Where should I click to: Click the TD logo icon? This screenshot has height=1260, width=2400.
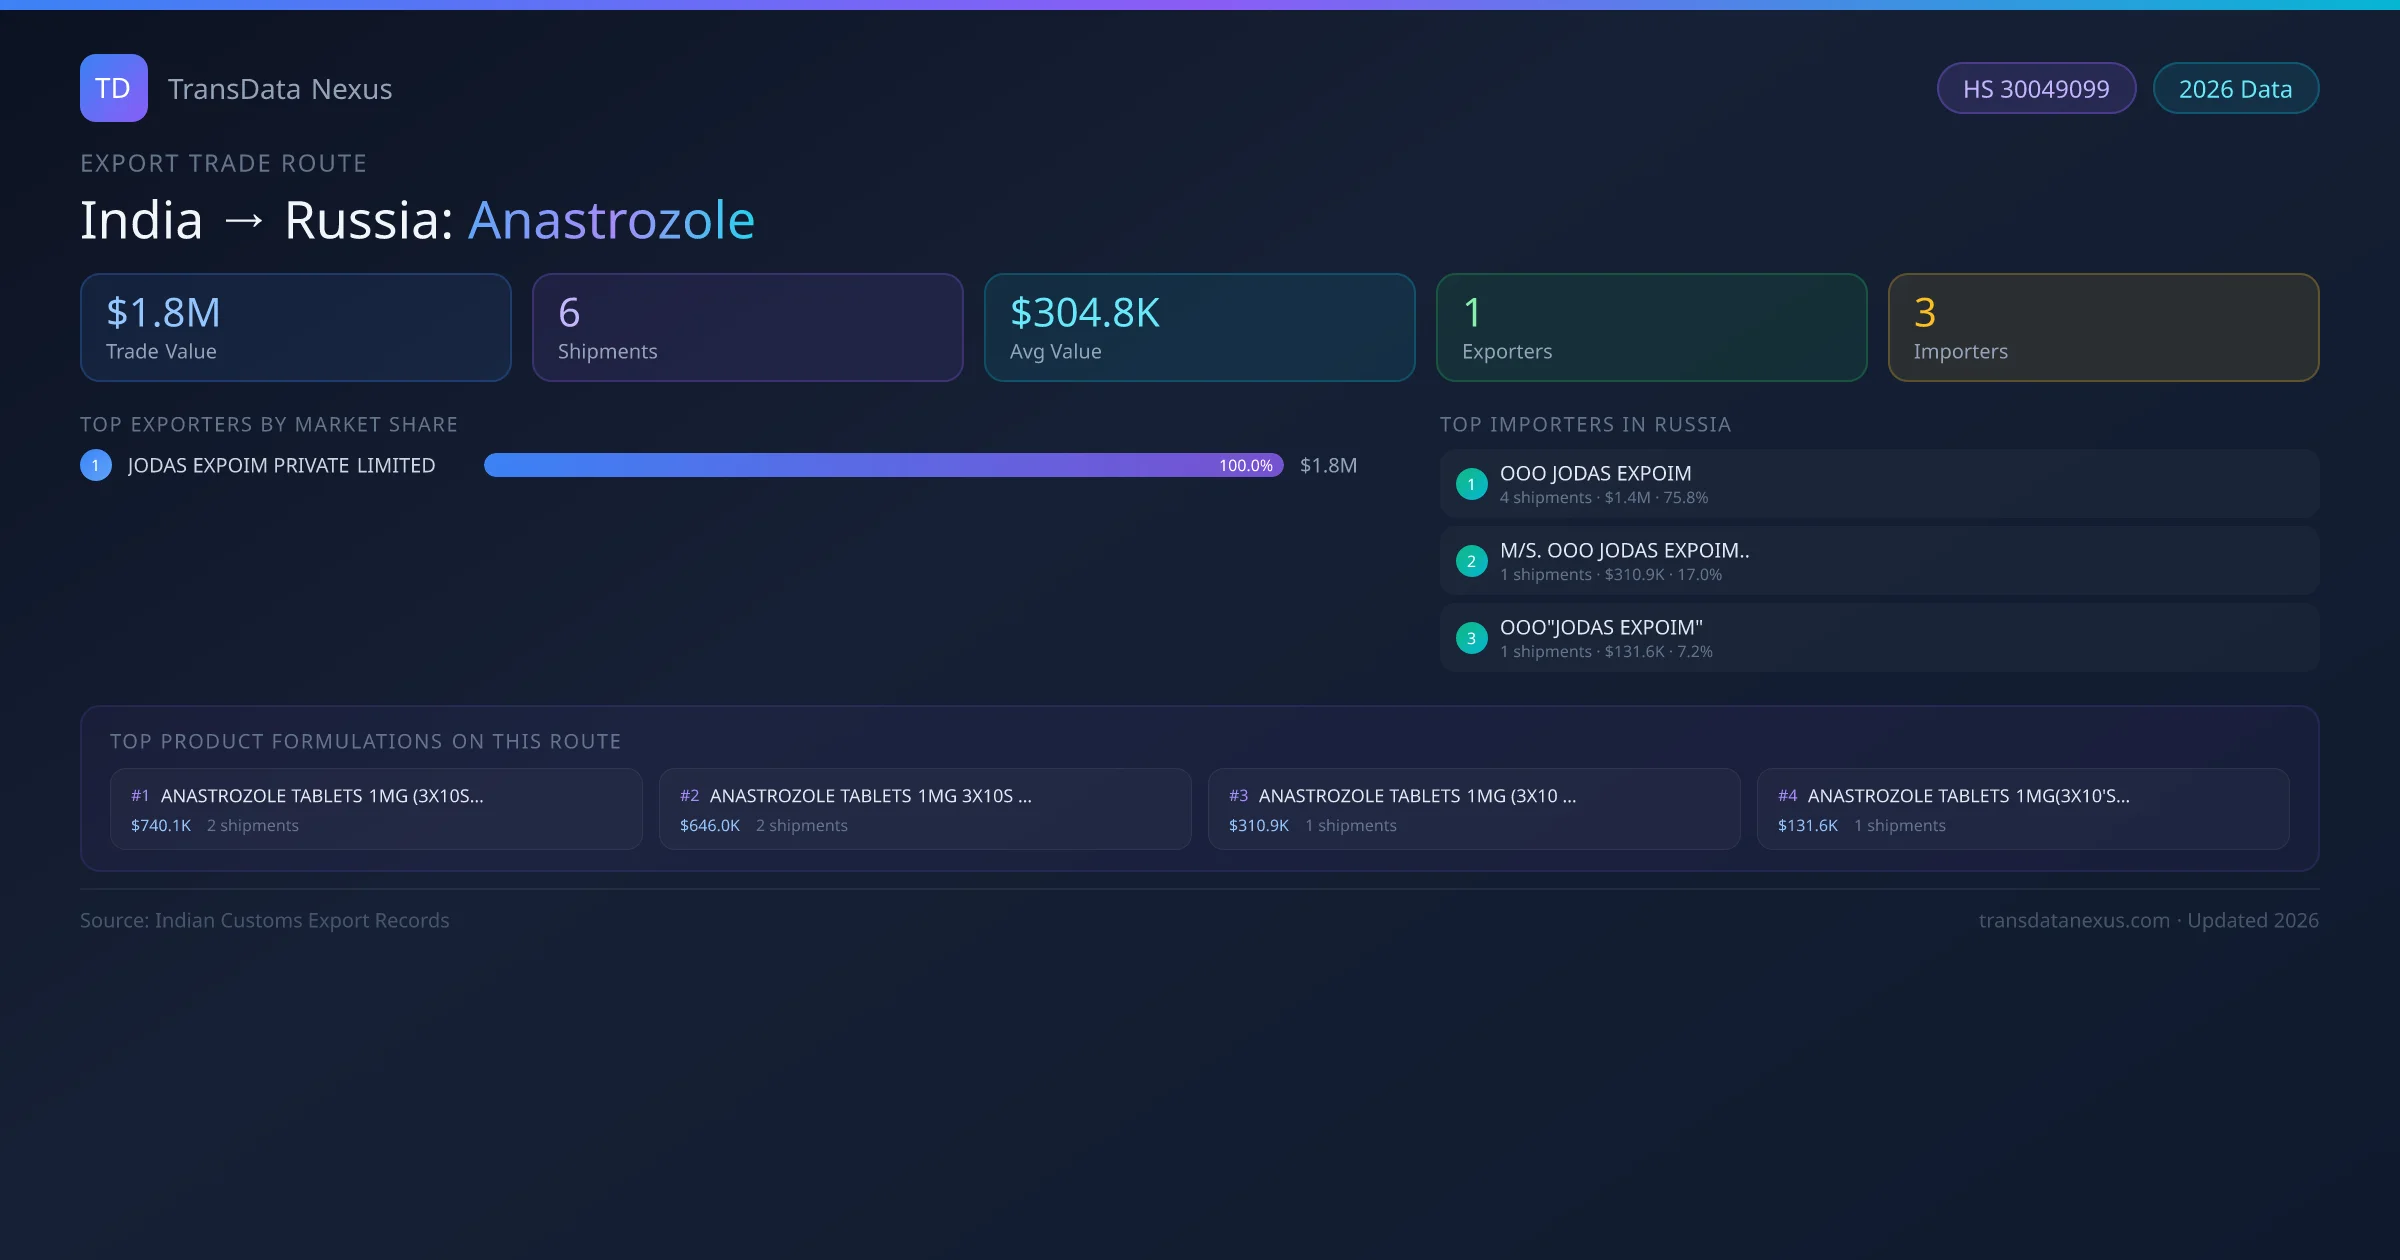pos(113,88)
